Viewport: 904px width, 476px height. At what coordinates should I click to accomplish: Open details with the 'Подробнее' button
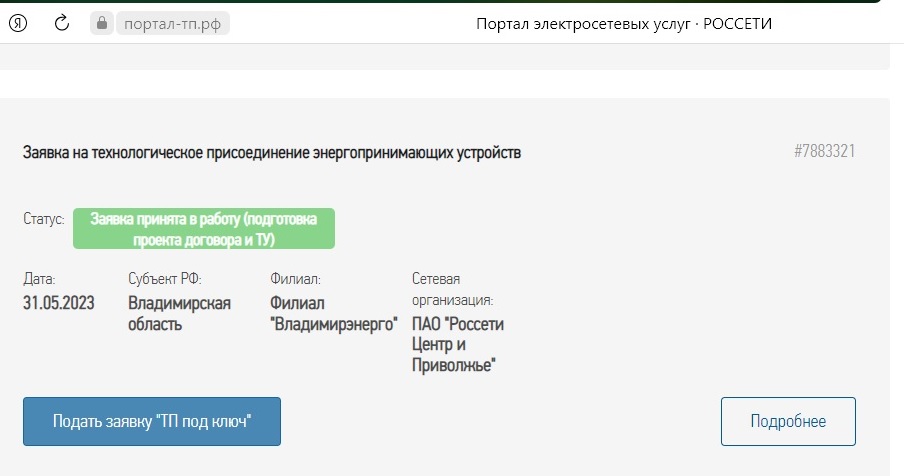[x=788, y=421]
